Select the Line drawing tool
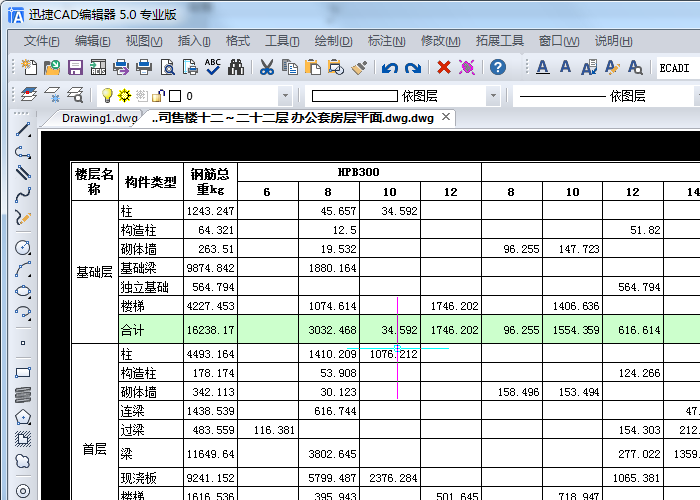 click(x=23, y=130)
